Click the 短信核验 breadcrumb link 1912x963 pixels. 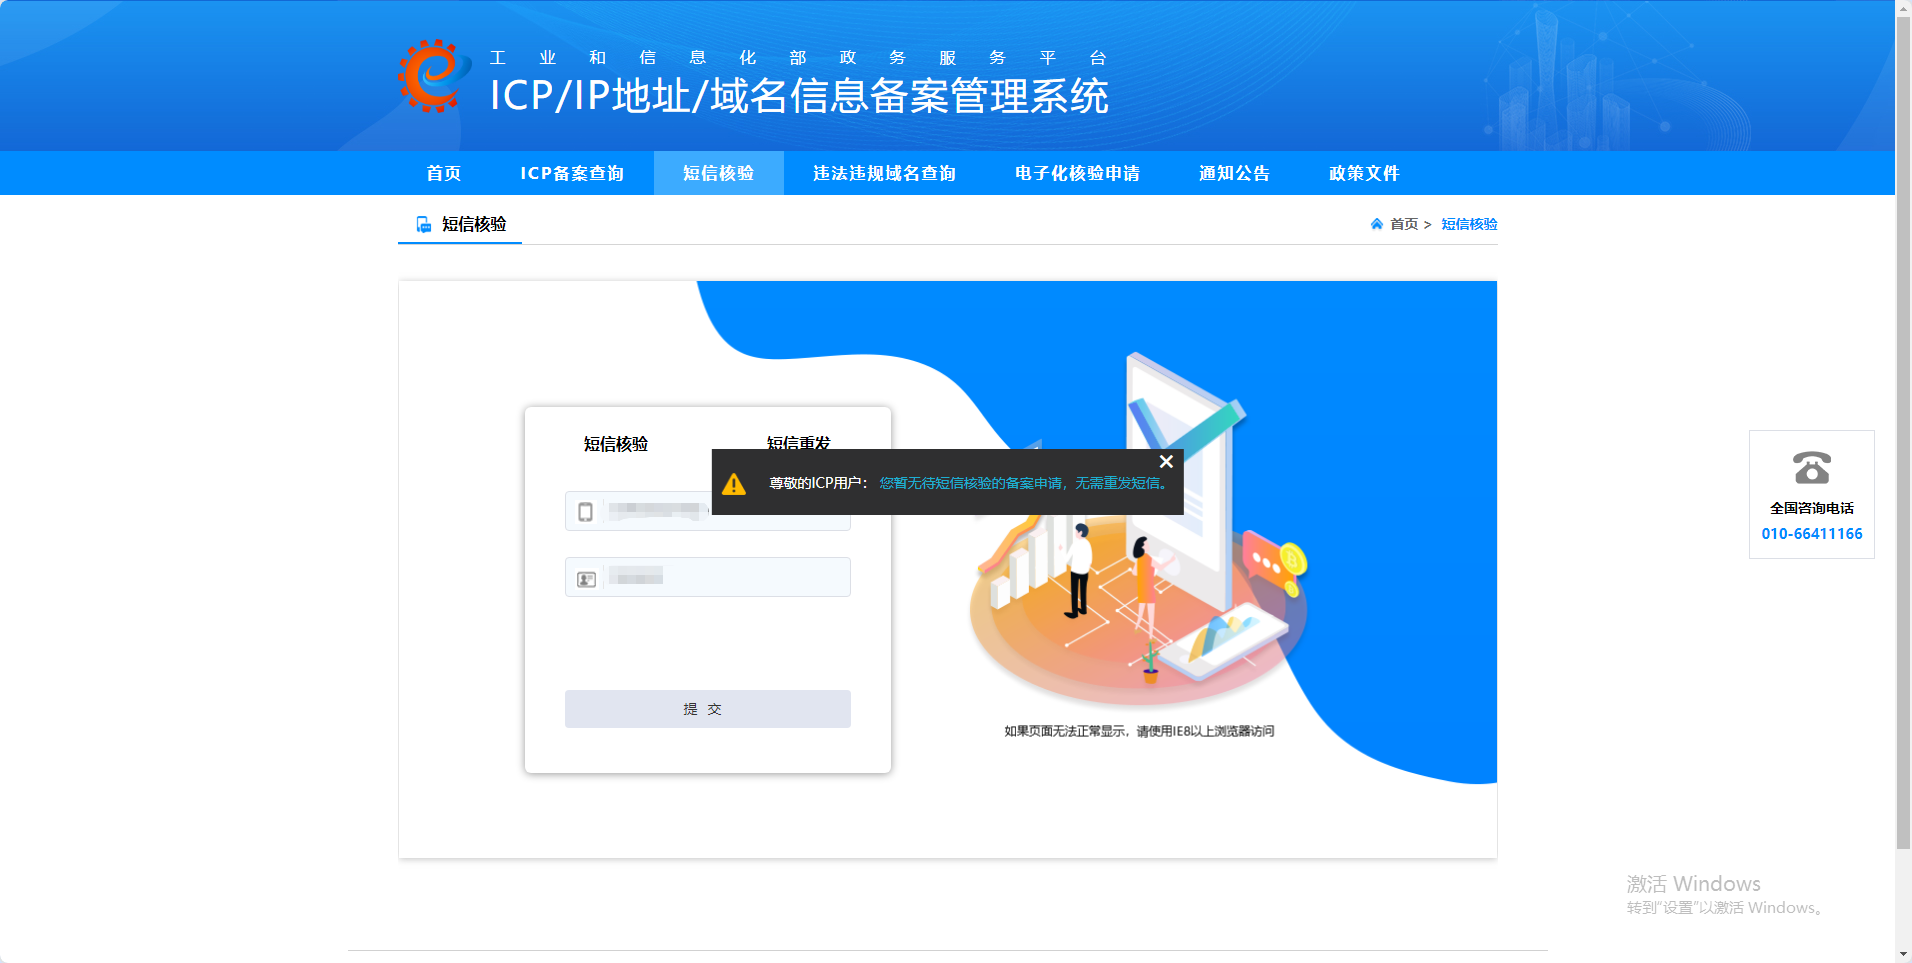1469,224
